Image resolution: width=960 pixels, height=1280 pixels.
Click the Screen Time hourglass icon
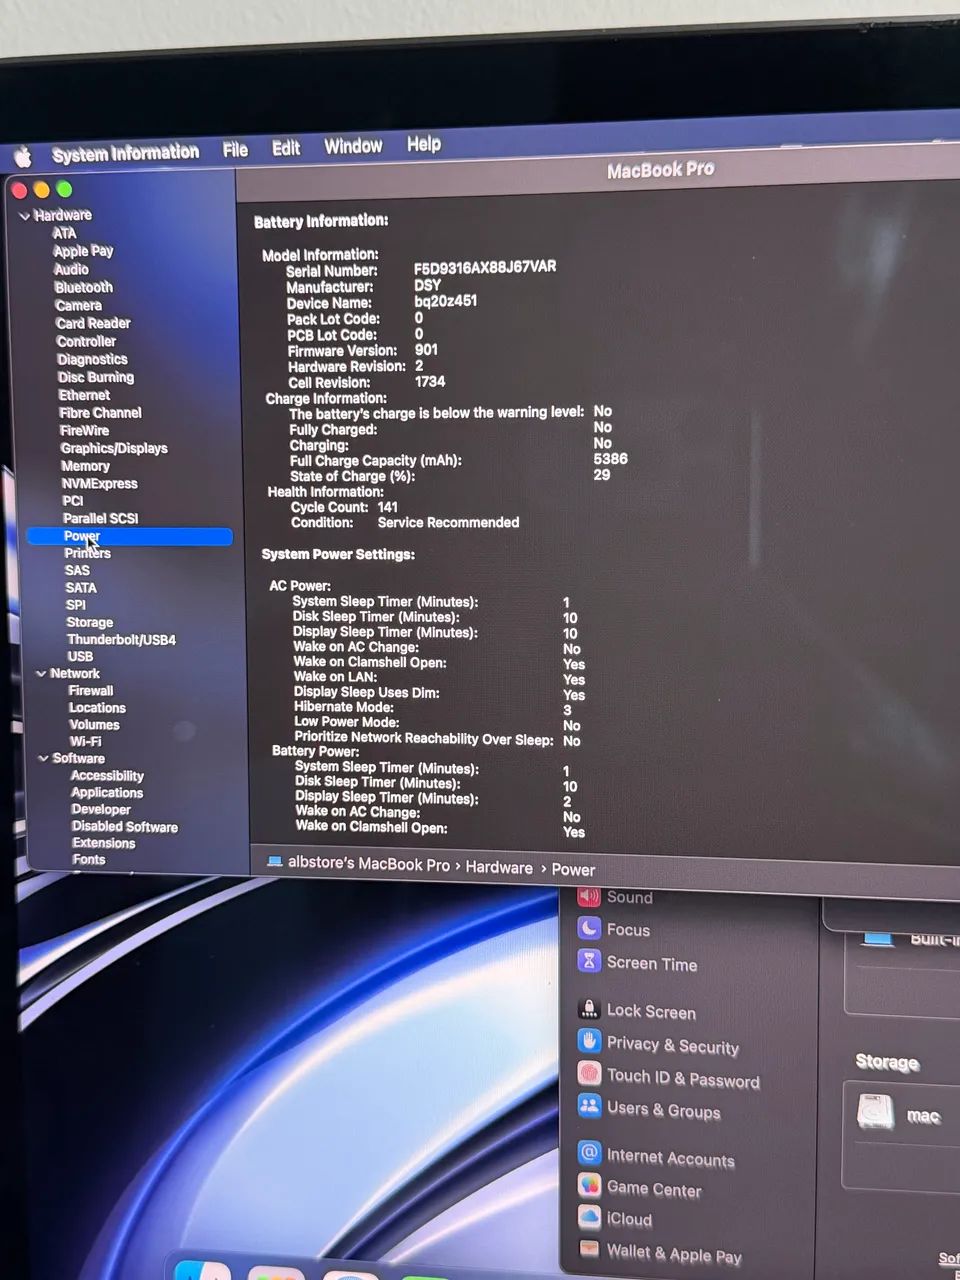(589, 961)
